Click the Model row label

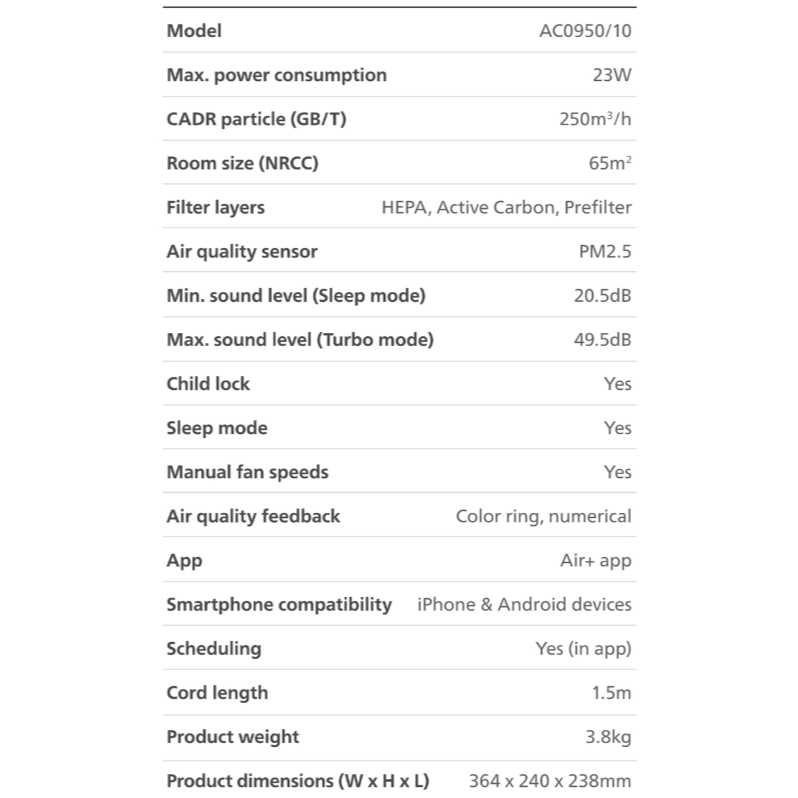pos(194,31)
